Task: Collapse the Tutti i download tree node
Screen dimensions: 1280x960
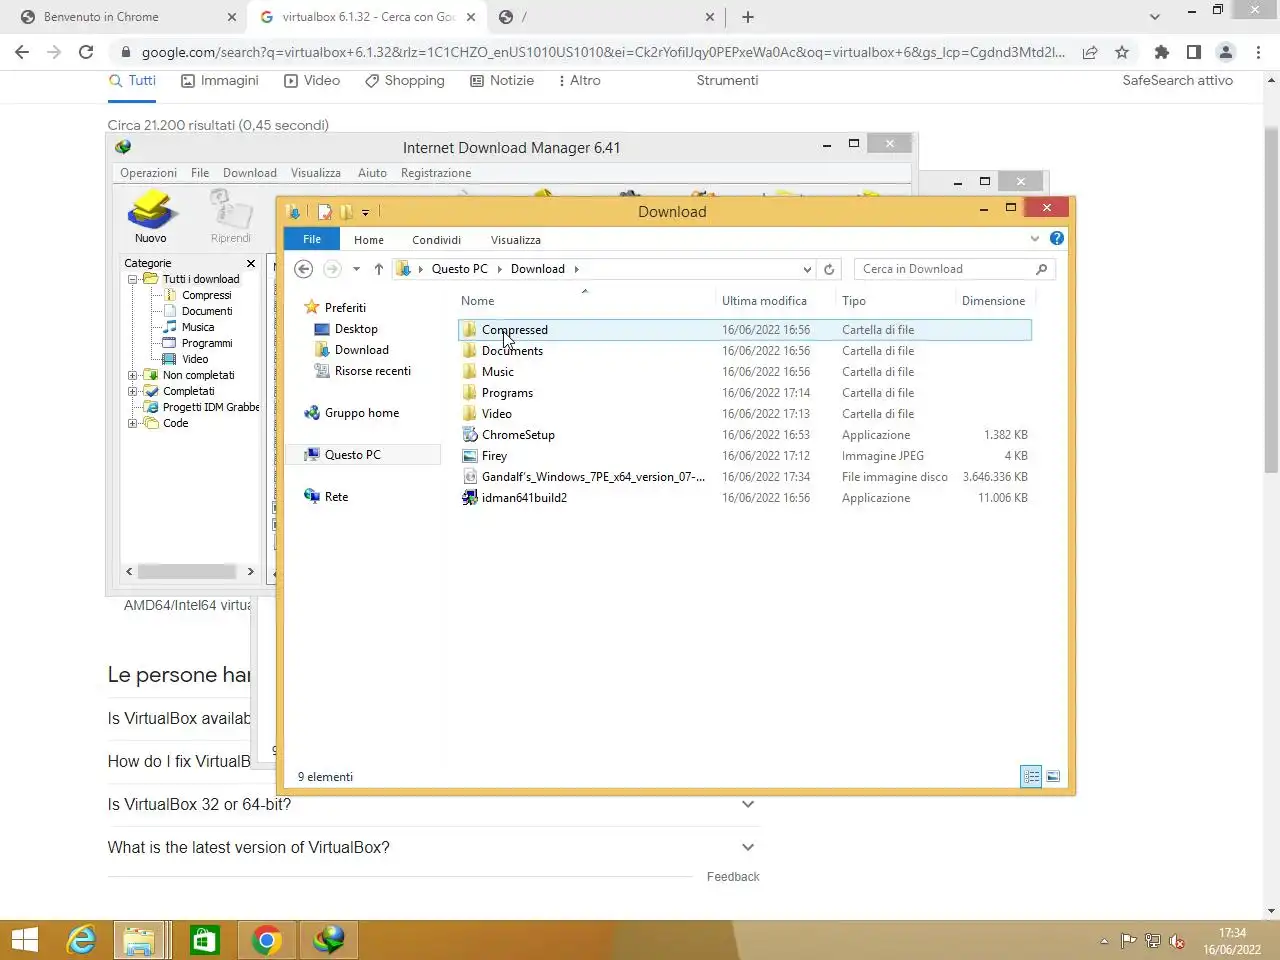Action: click(132, 279)
